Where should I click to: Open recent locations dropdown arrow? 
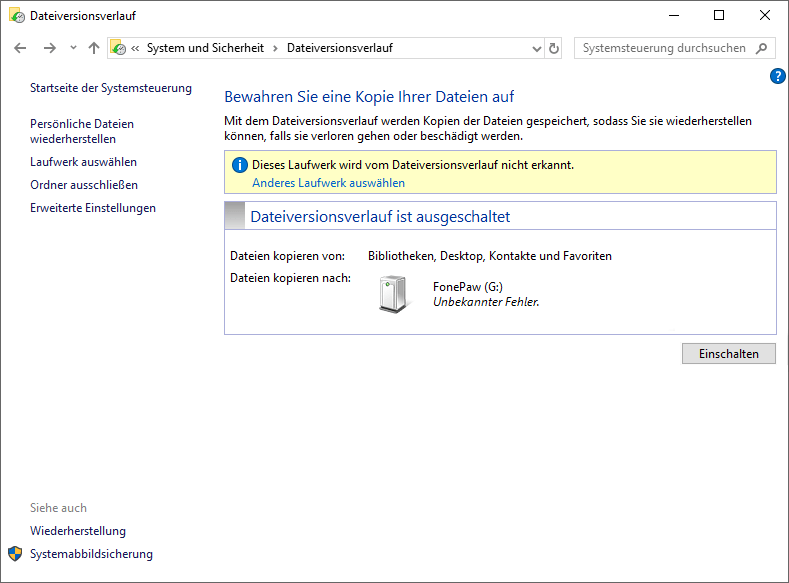coord(73,48)
